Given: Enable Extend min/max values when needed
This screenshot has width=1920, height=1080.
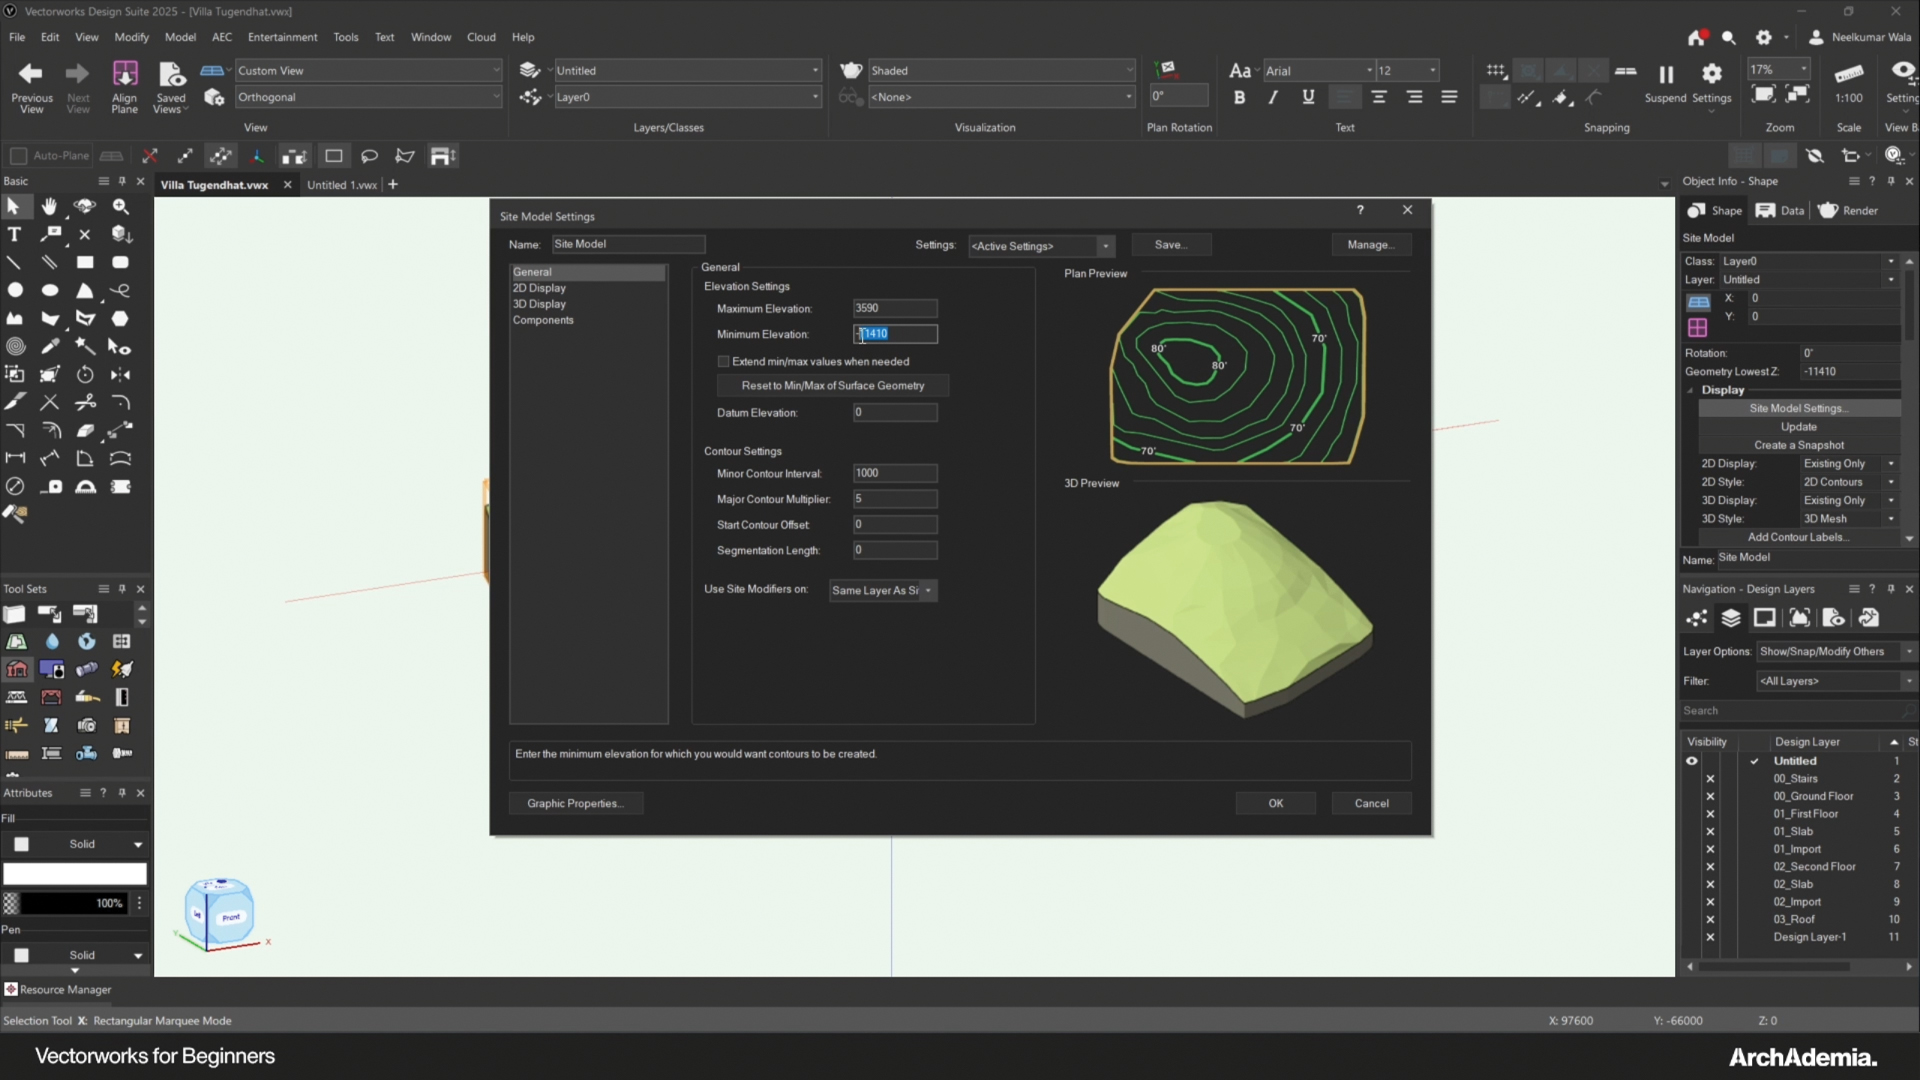Looking at the screenshot, I should pos(724,361).
